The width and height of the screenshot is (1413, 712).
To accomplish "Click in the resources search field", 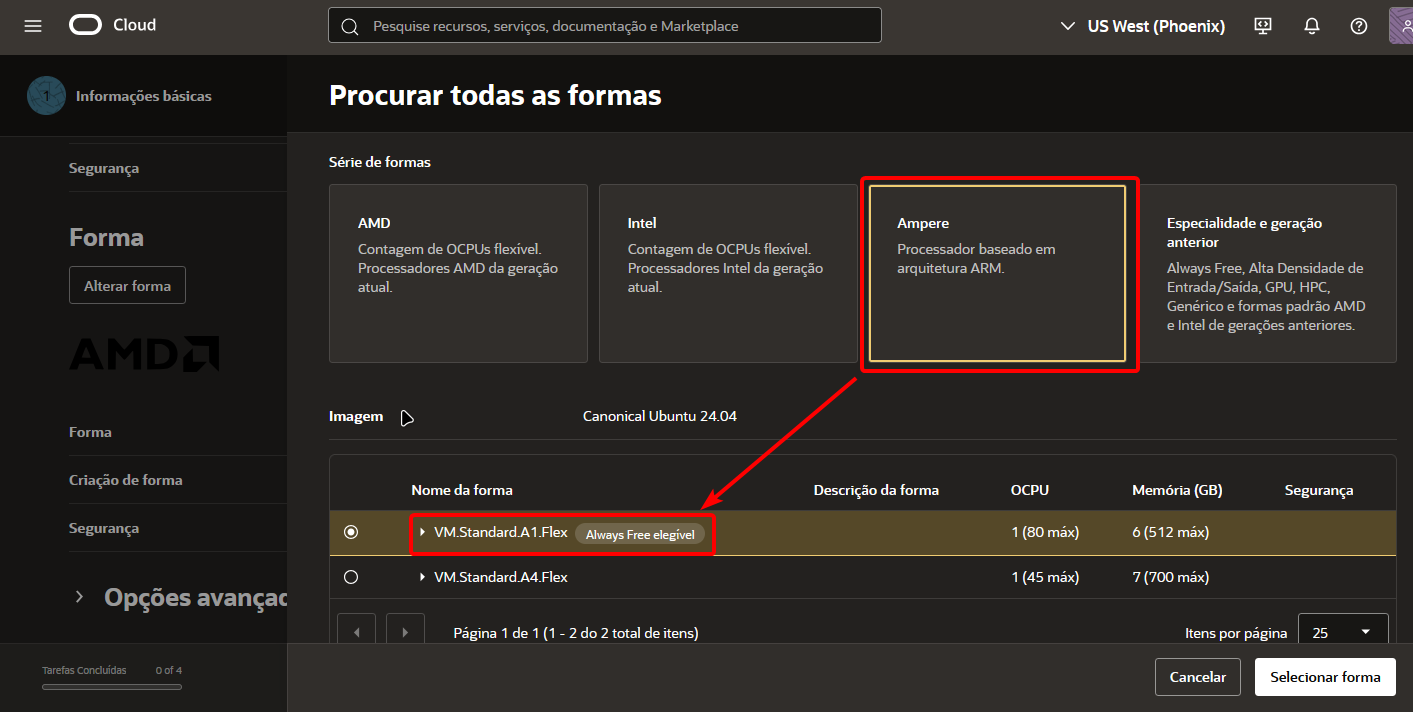I will 604,26.
